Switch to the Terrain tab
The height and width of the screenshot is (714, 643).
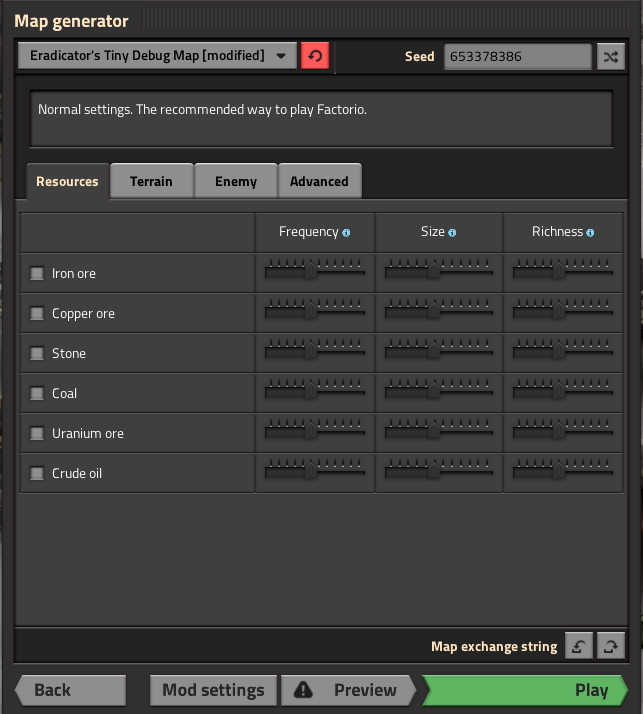pyautogui.click(x=151, y=181)
